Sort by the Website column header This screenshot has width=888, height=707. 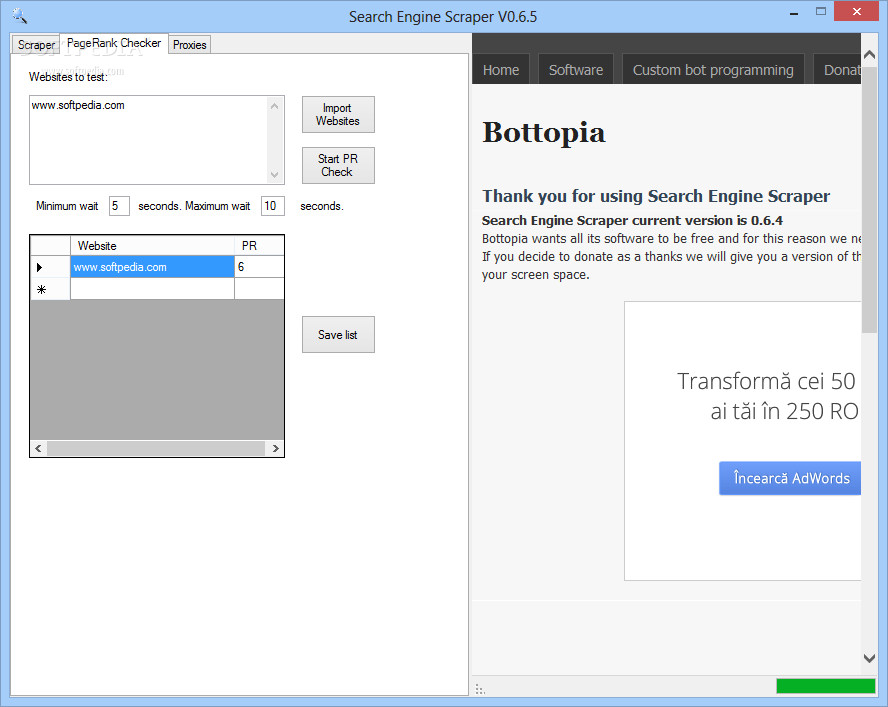152,246
